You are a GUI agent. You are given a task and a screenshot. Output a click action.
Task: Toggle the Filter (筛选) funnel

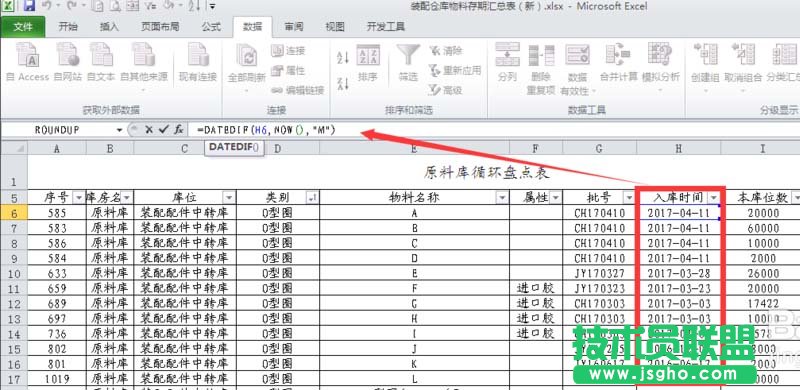pos(408,63)
